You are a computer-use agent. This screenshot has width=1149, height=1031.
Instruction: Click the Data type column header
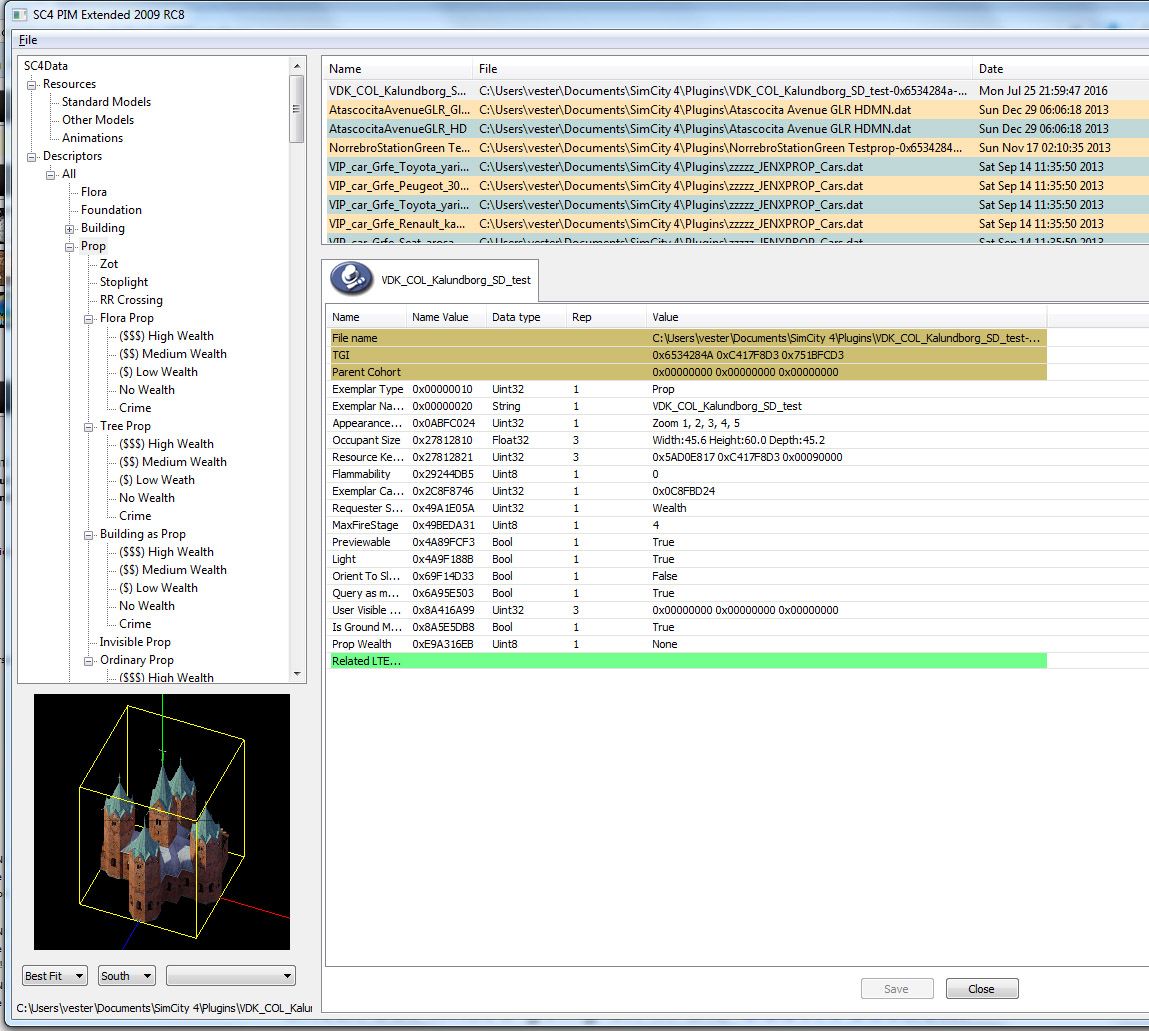pyautogui.click(x=525, y=317)
